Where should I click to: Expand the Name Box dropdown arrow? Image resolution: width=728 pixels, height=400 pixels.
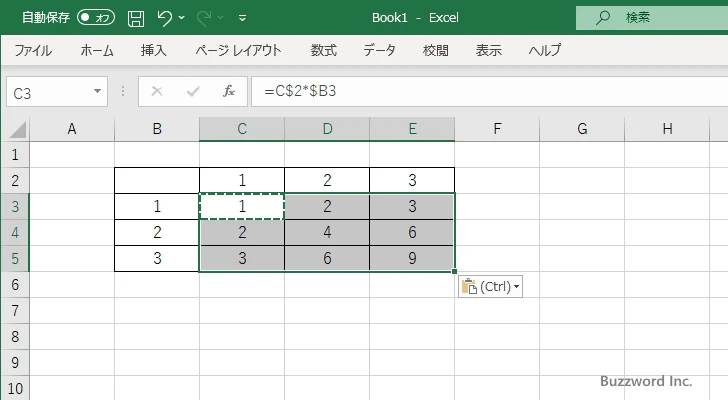click(x=98, y=91)
